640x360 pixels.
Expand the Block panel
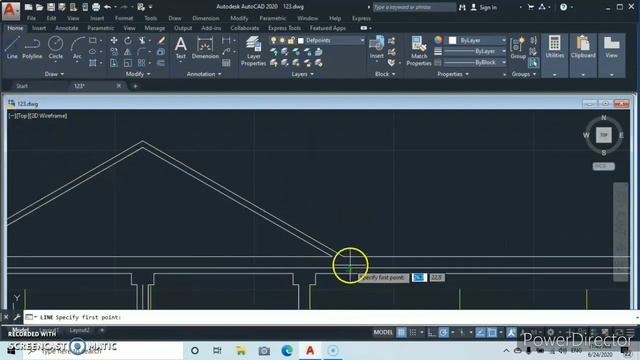[x=385, y=74]
